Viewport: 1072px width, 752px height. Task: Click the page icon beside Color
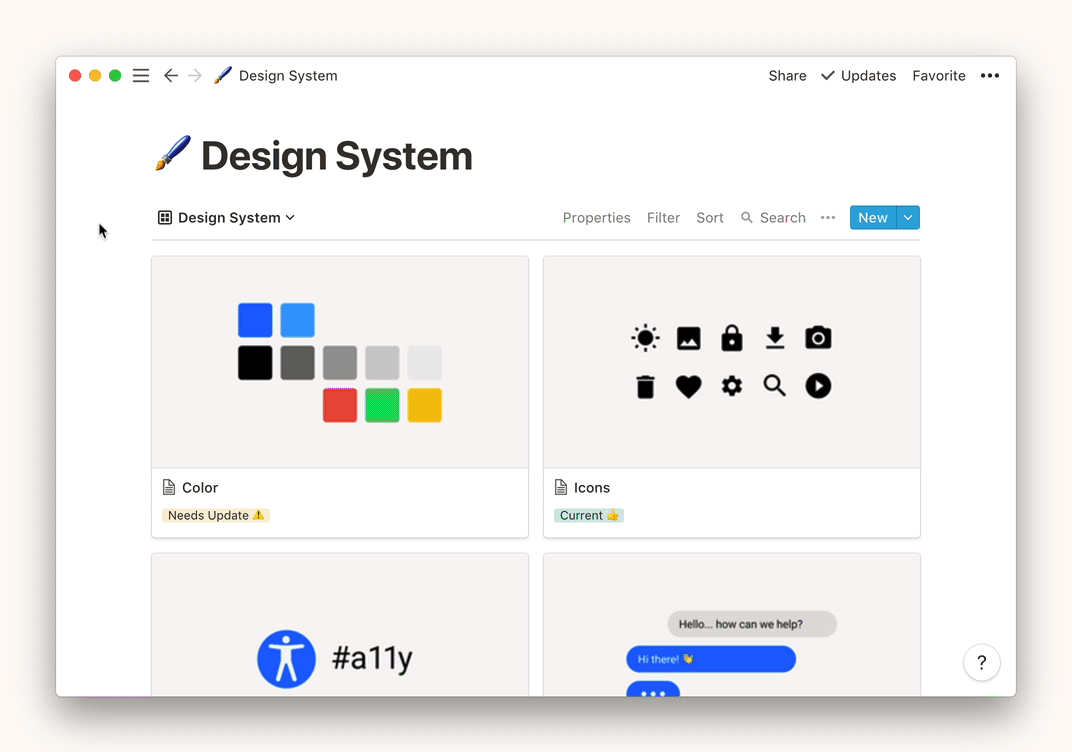pyautogui.click(x=169, y=488)
